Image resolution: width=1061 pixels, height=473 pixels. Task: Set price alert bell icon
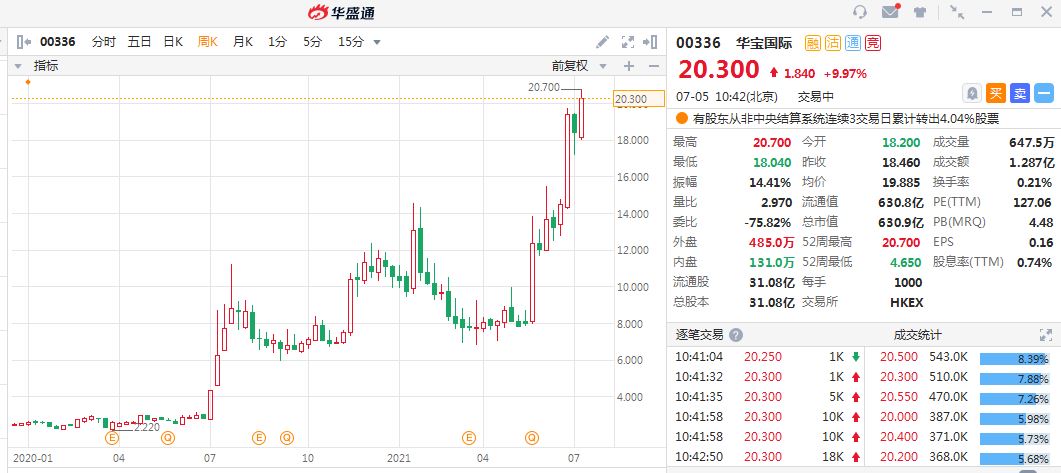(x=972, y=93)
